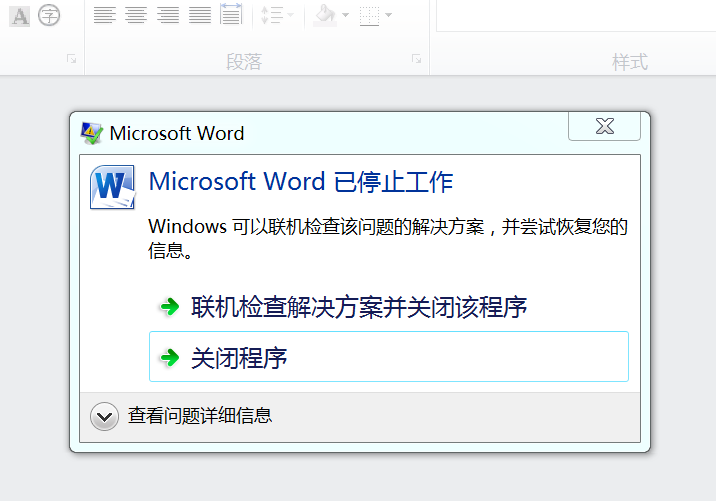The height and width of the screenshot is (501, 716).
Task: Align text left in the ribbon
Action: (105, 15)
